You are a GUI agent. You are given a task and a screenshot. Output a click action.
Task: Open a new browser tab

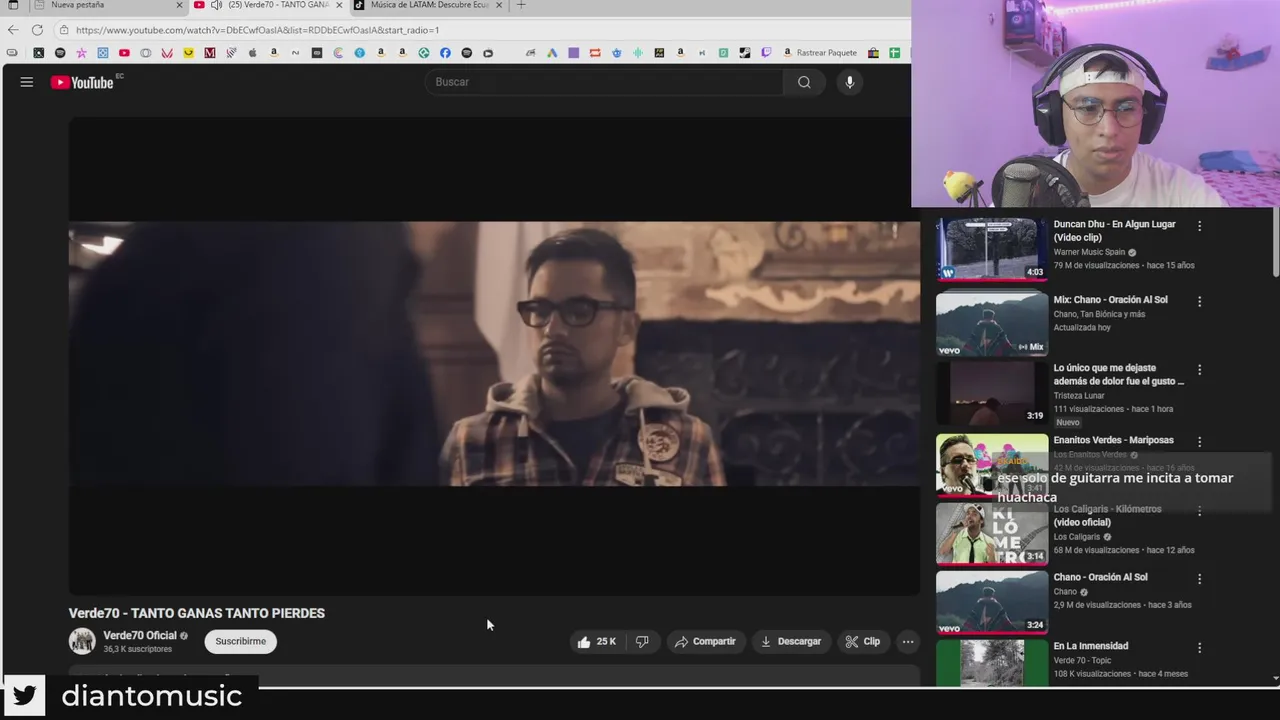pos(521,5)
